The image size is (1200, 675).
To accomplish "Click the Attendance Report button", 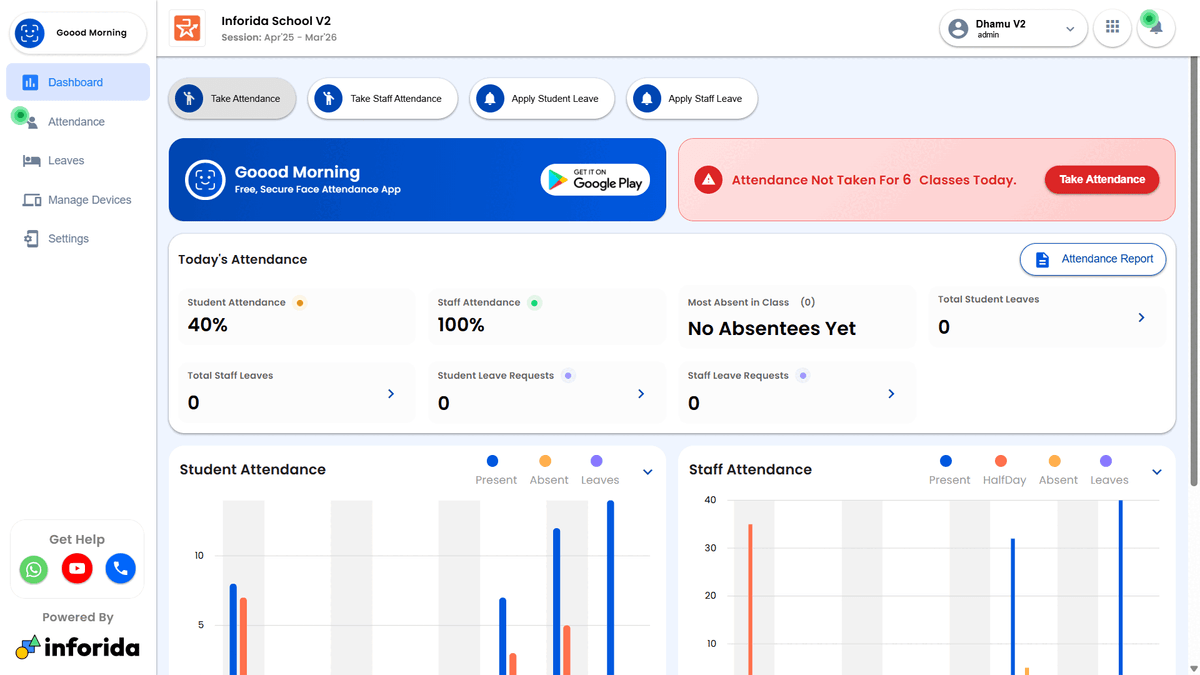I will pyautogui.click(x=1093, y=259).
